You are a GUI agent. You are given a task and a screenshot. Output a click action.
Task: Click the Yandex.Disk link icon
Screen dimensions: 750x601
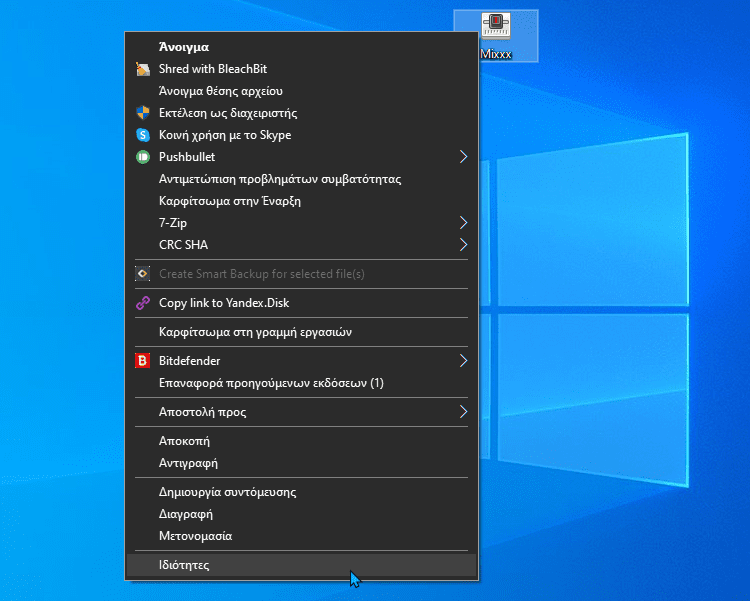[x=143, y=303]
